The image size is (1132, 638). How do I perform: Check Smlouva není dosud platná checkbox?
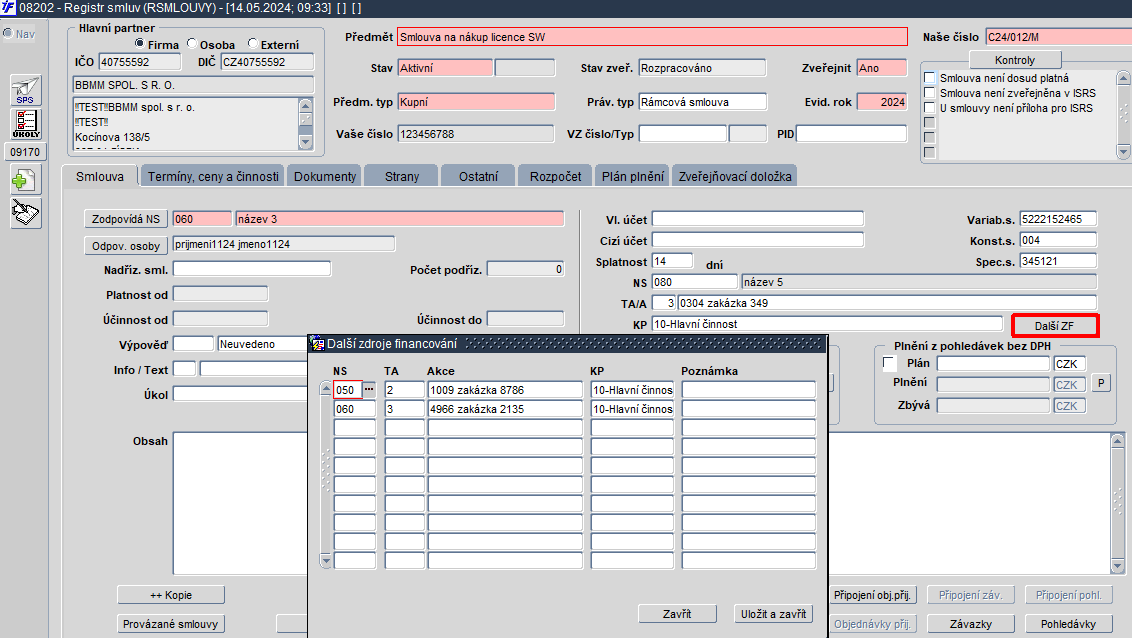coord(930,78)
